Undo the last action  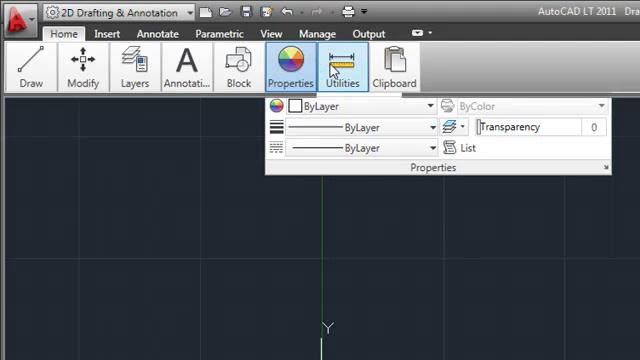tap(287, 12)
